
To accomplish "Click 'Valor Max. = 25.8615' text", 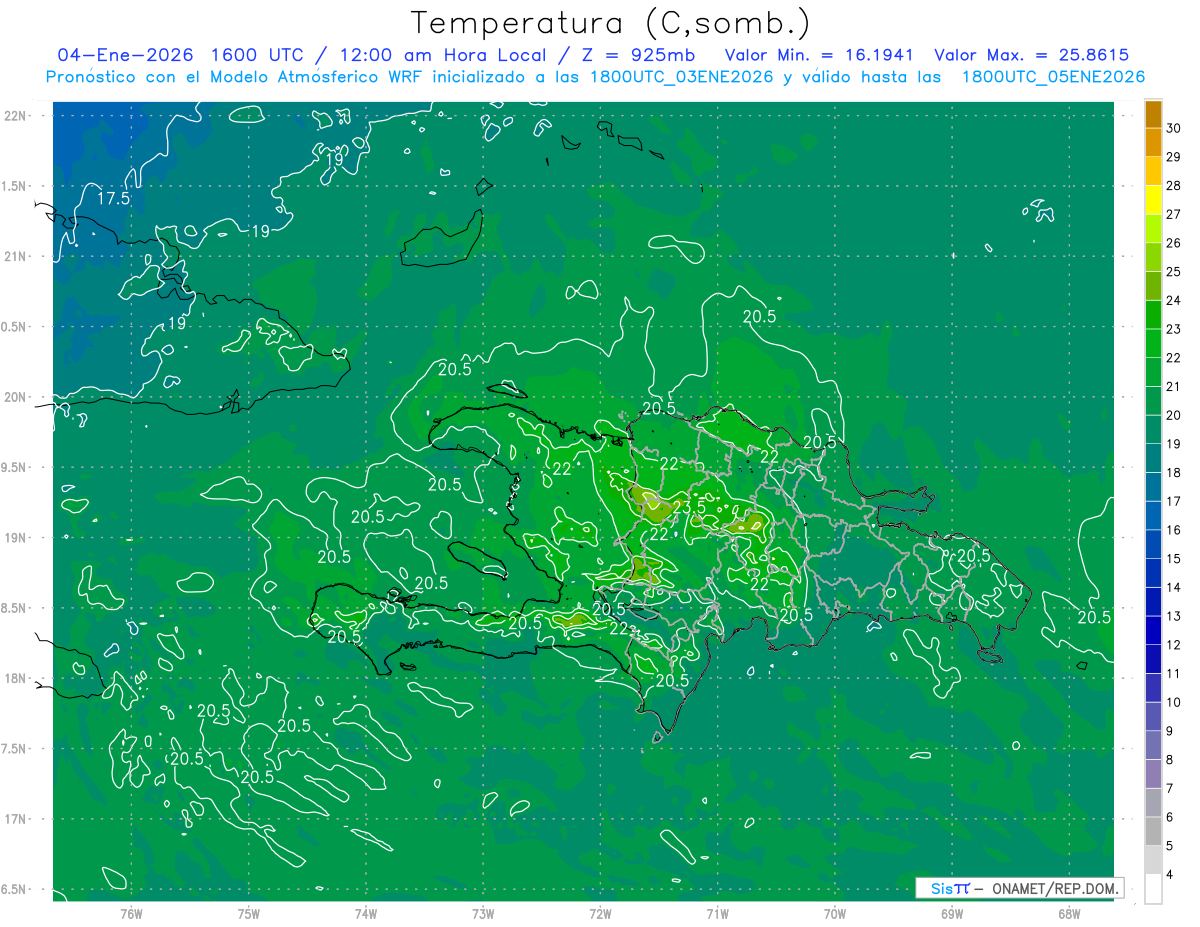I will (1031, 56).
